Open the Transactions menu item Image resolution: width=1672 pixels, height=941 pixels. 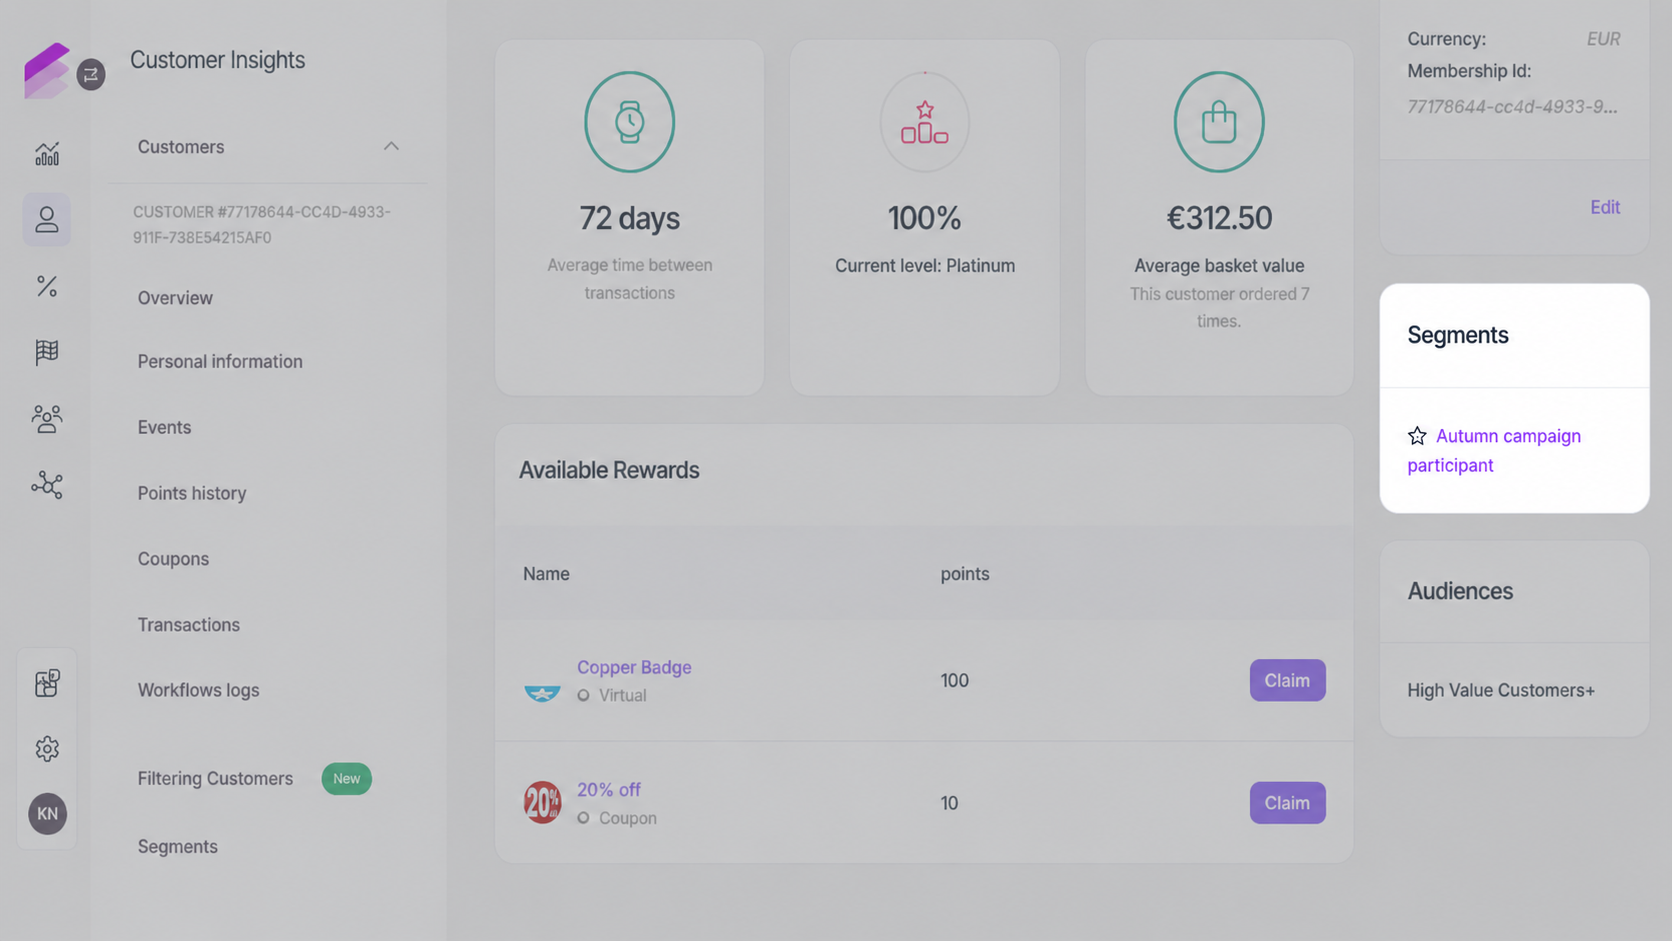point(189,625)
